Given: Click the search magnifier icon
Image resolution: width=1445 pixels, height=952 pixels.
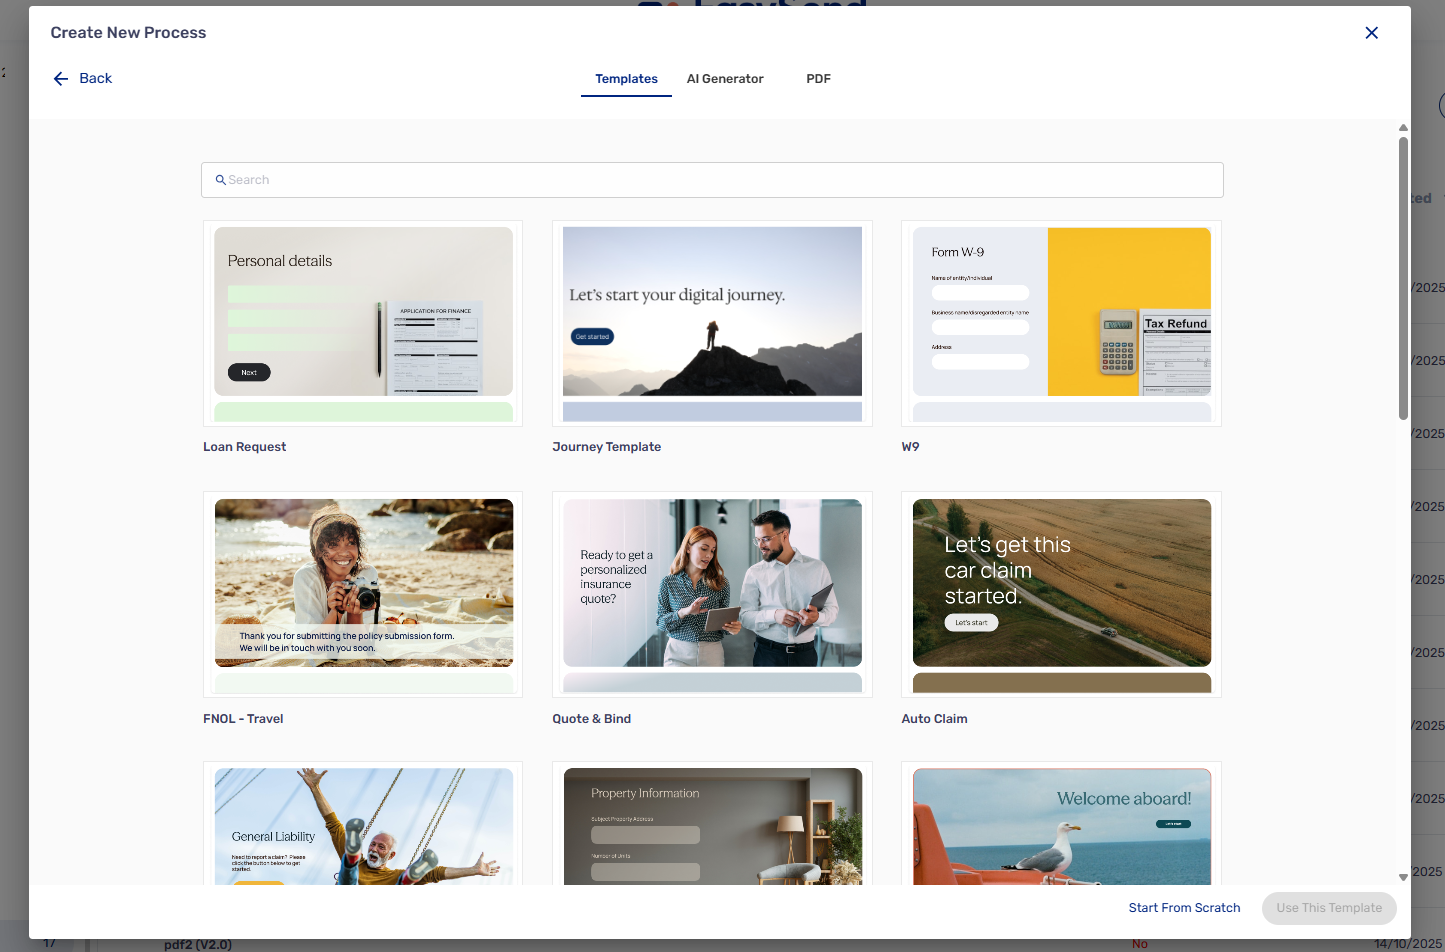Looking at the screenshot, I should [x=220, y=180].
